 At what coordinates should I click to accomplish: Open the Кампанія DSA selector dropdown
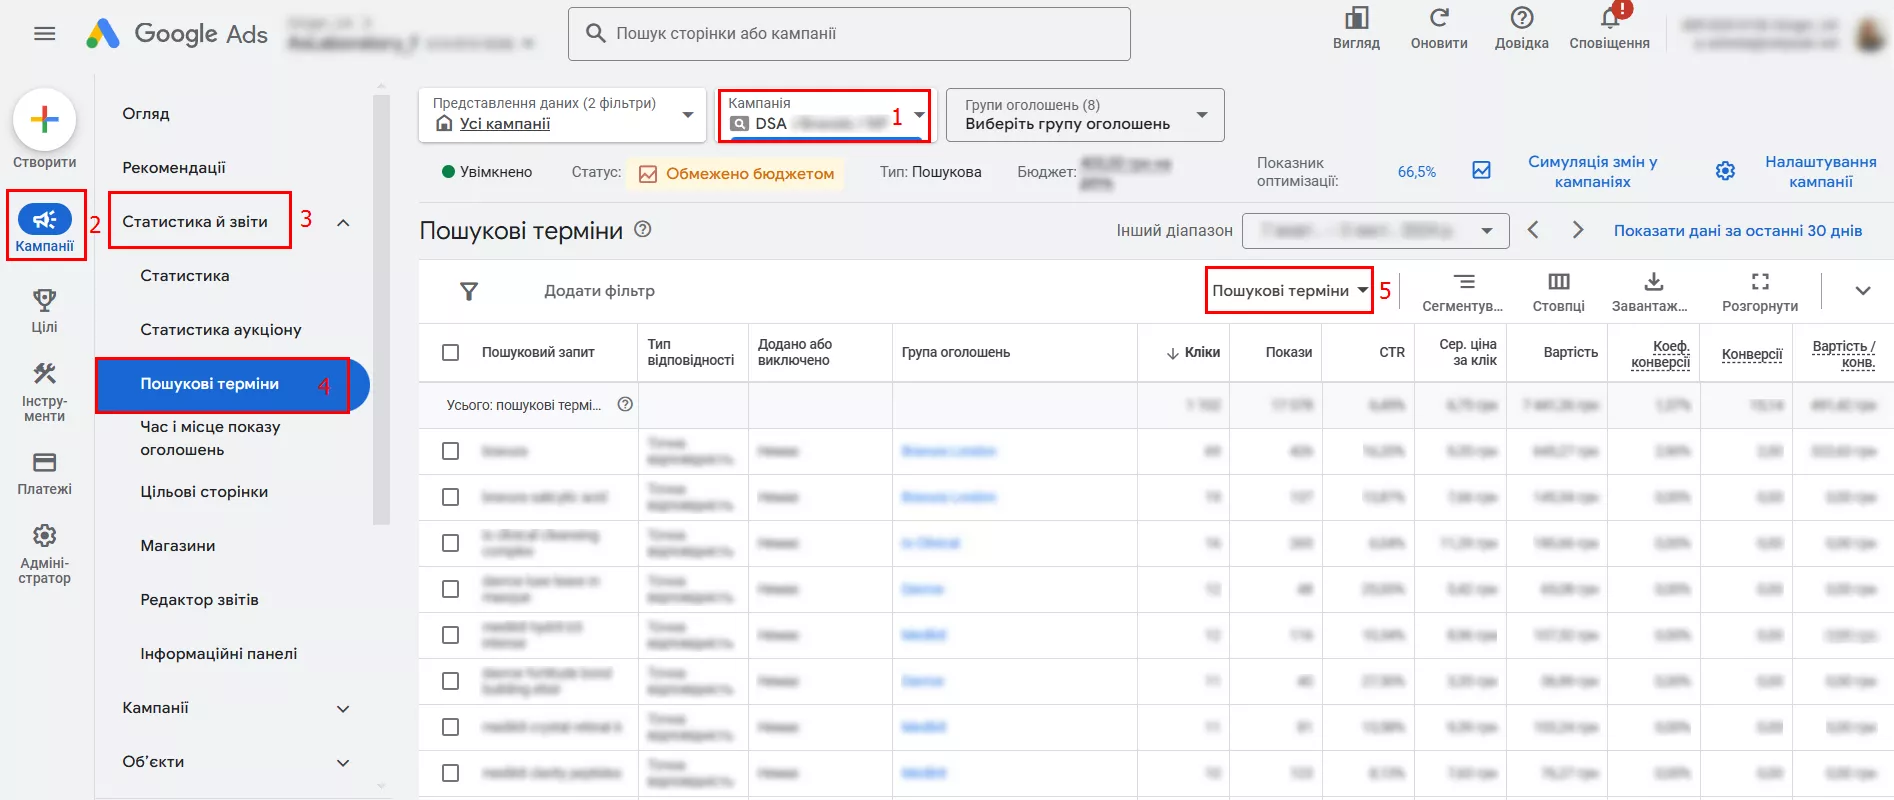click(824, 114)
